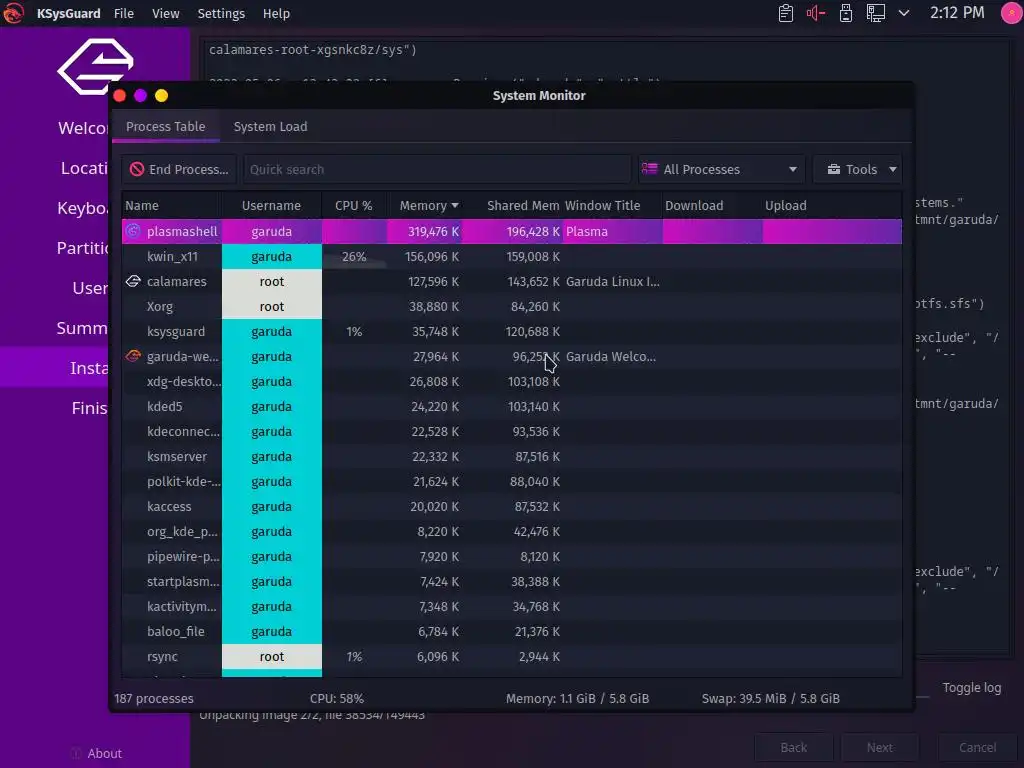Open the removable device tray icon
Viewport: 1024px width, 768px height.
point(846,13)
